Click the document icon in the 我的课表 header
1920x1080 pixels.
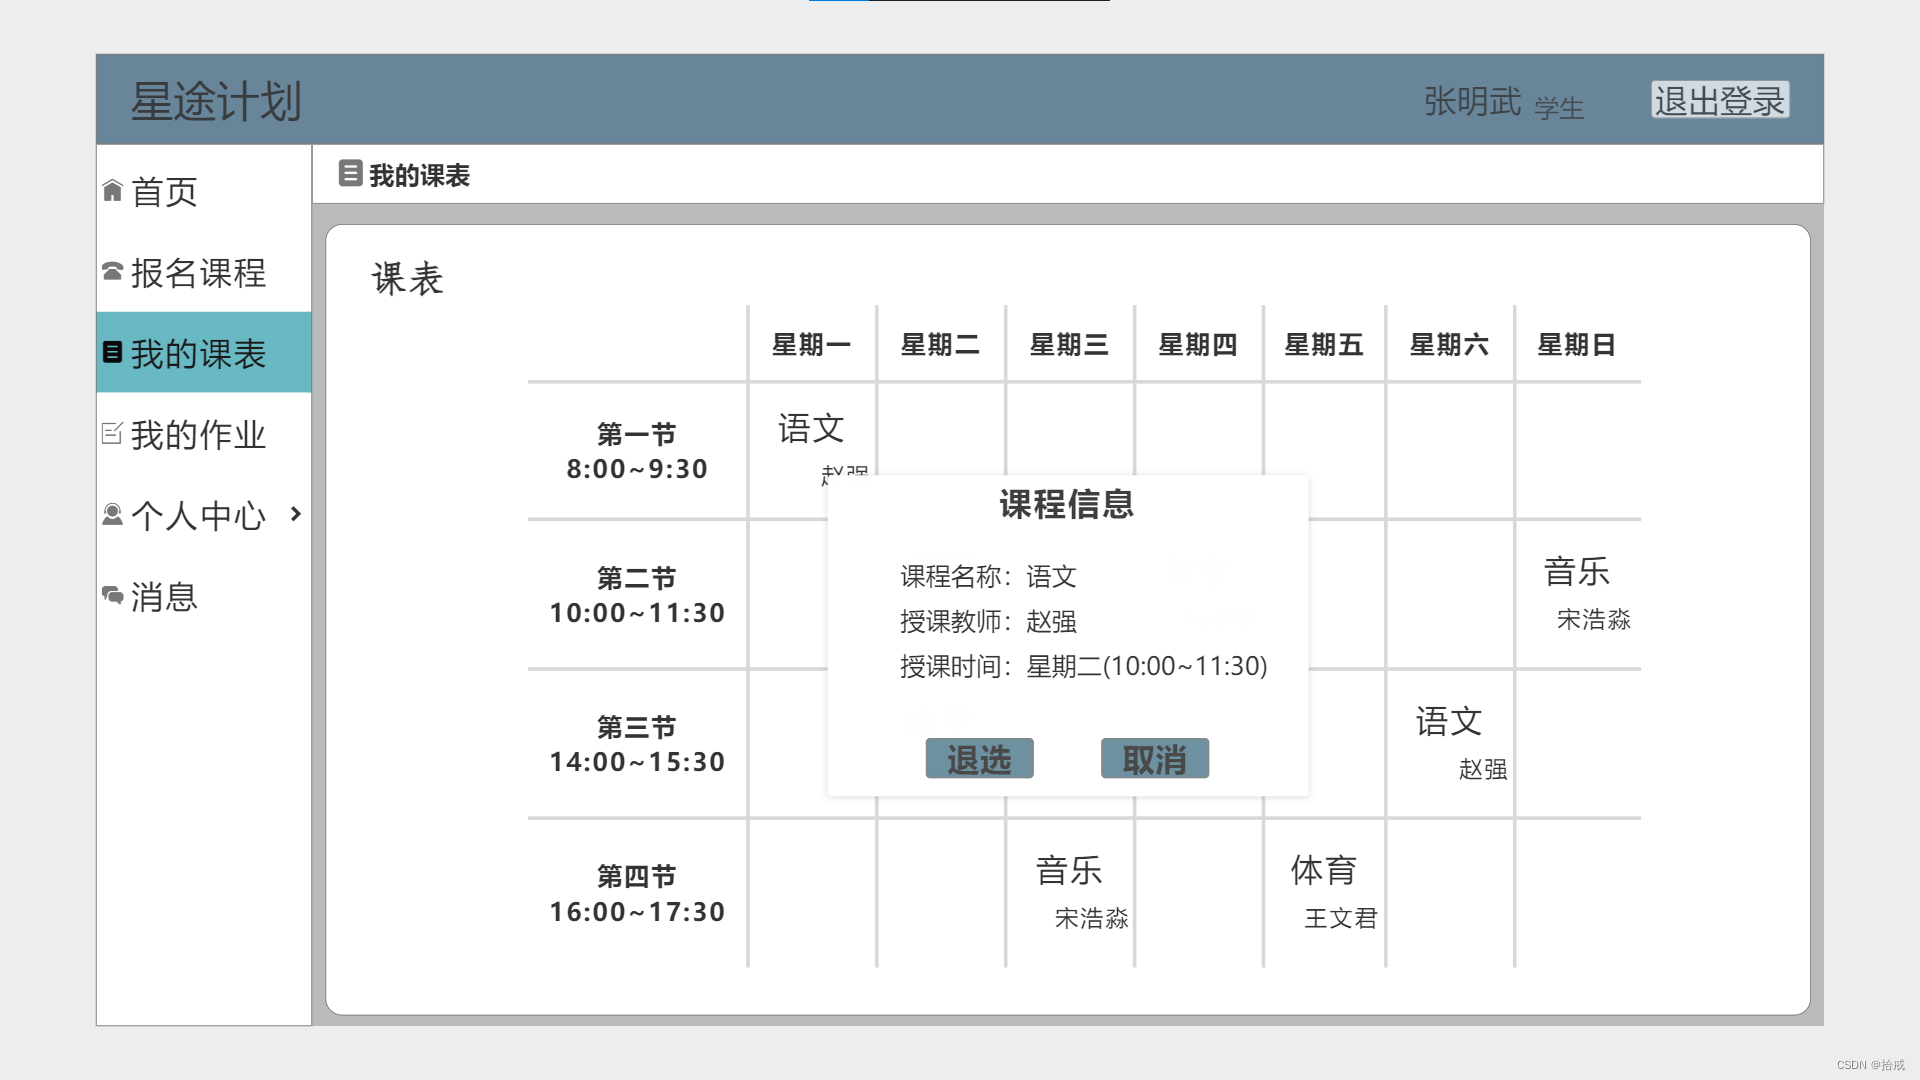click(350, 173)
